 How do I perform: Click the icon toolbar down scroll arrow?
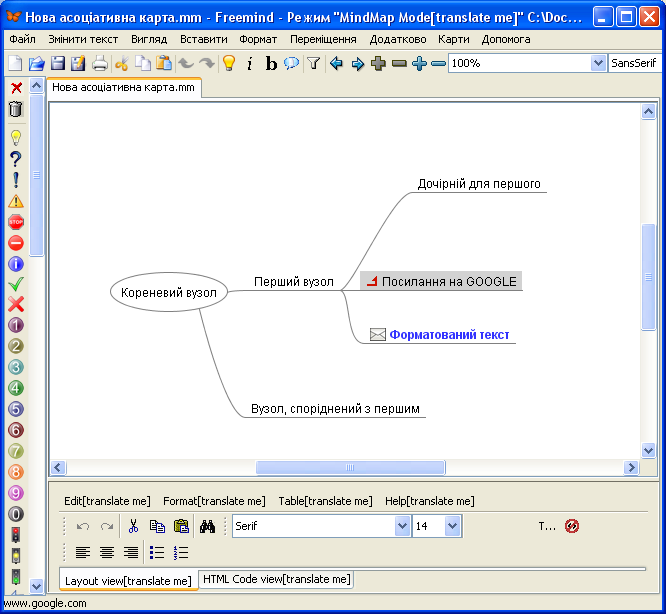(x=37, y=586)
